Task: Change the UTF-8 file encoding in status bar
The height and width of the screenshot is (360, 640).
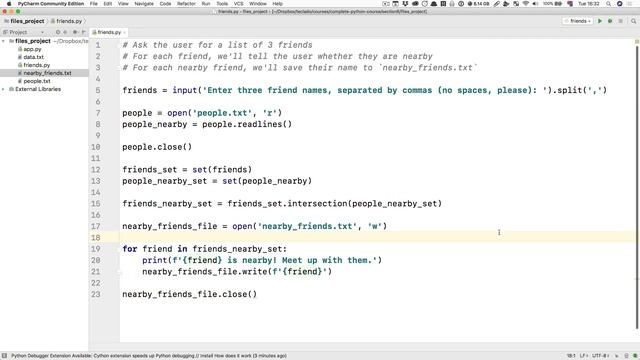Action: (600, 356)
